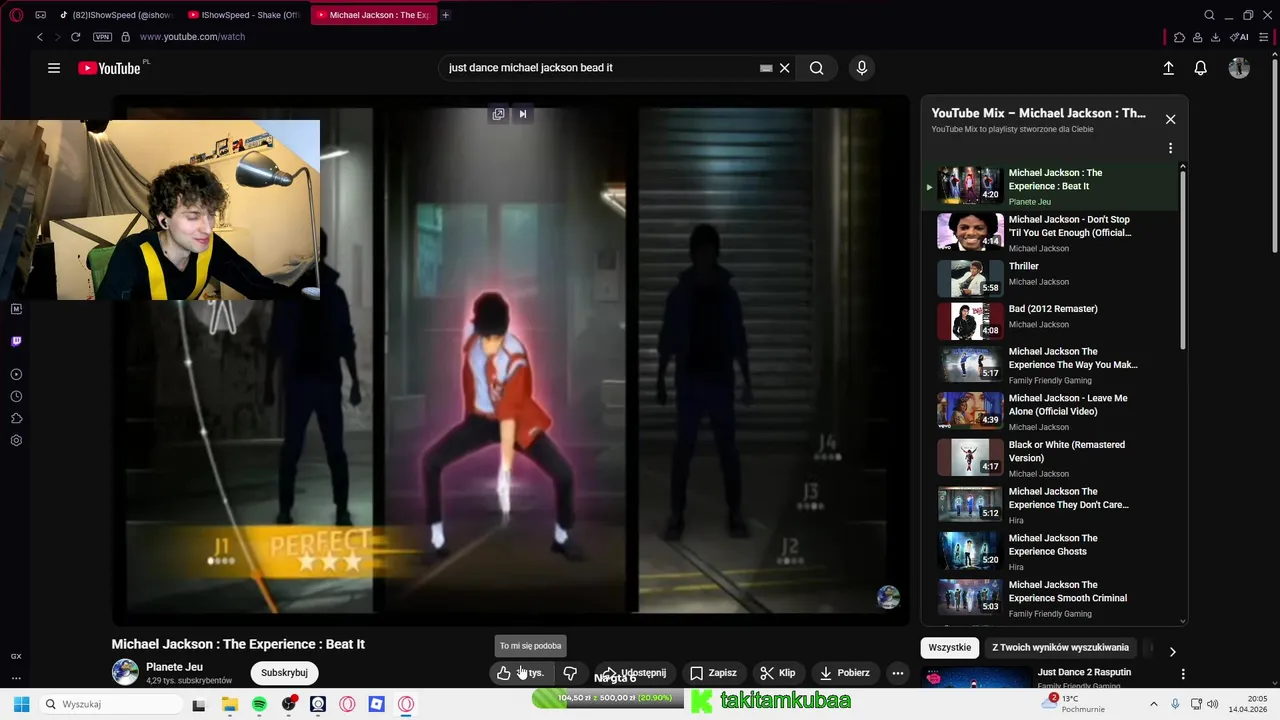Open more actions ellipsis under video
Viewport: 1280px width, 720px height.
click(x=898, y=673)
